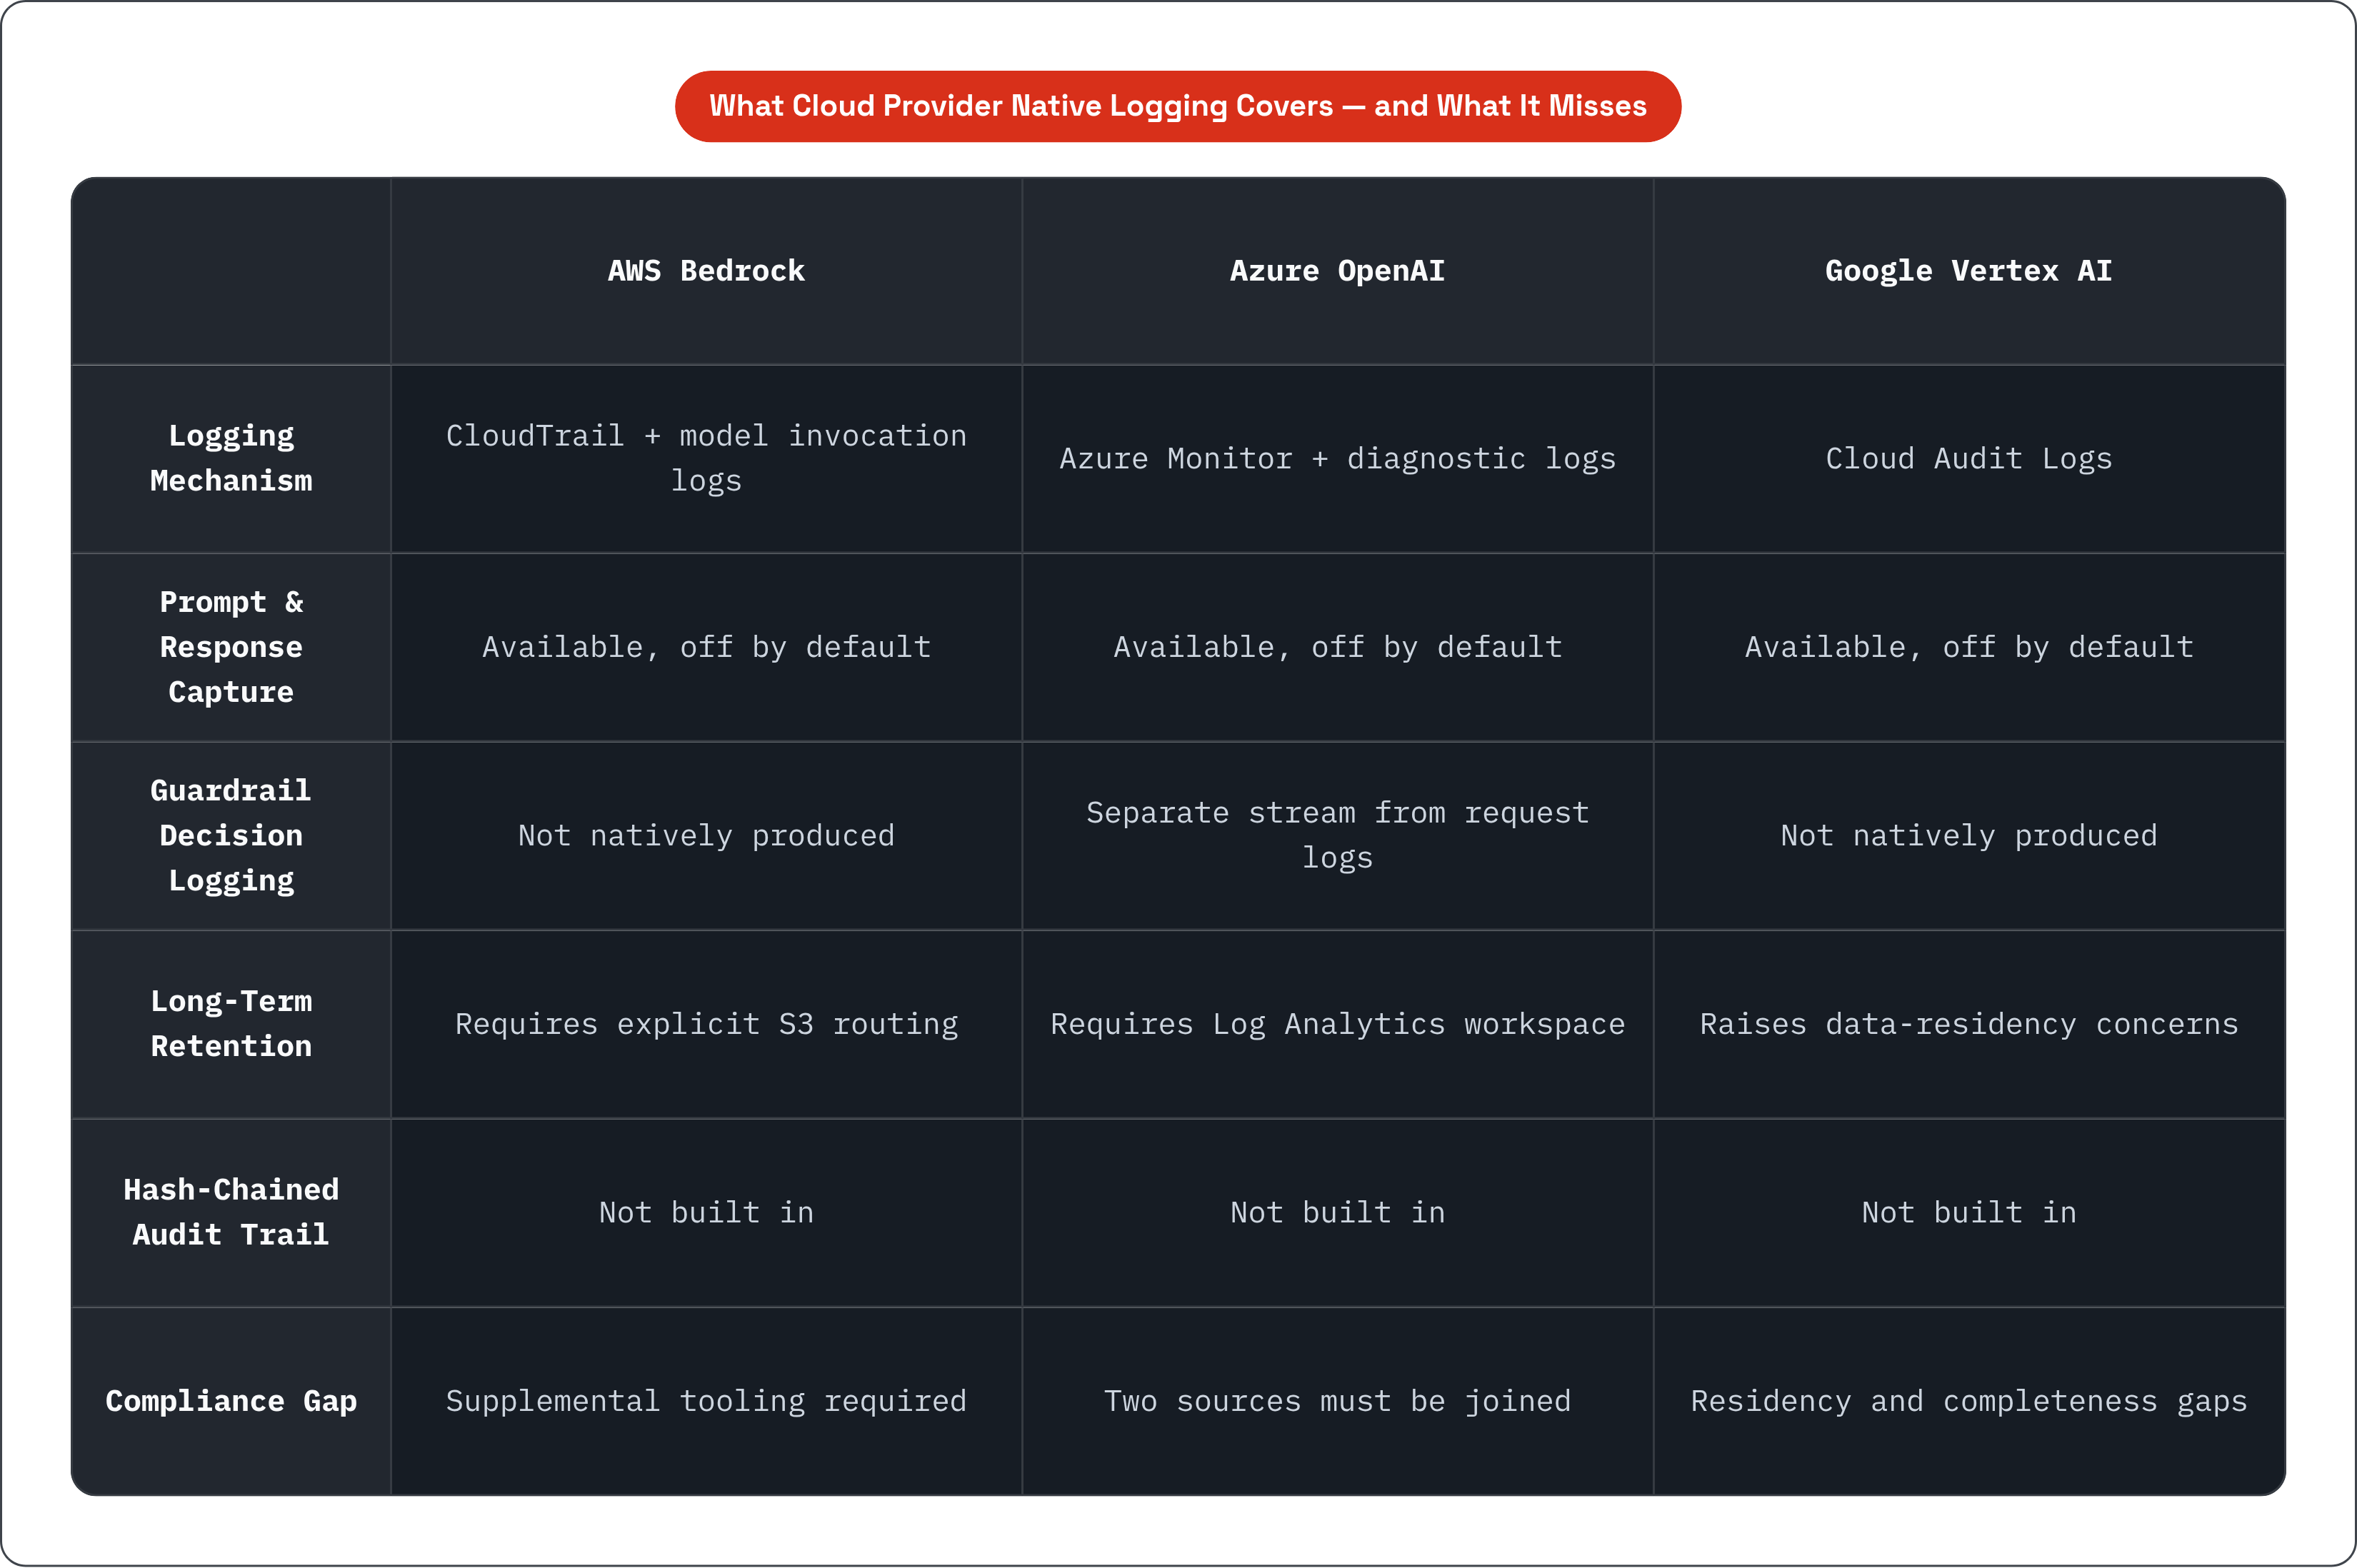This screenshot has height=1568, width=2357.
Task: Click the 'Two sources must be joined' cell
Action: 1338,1401
